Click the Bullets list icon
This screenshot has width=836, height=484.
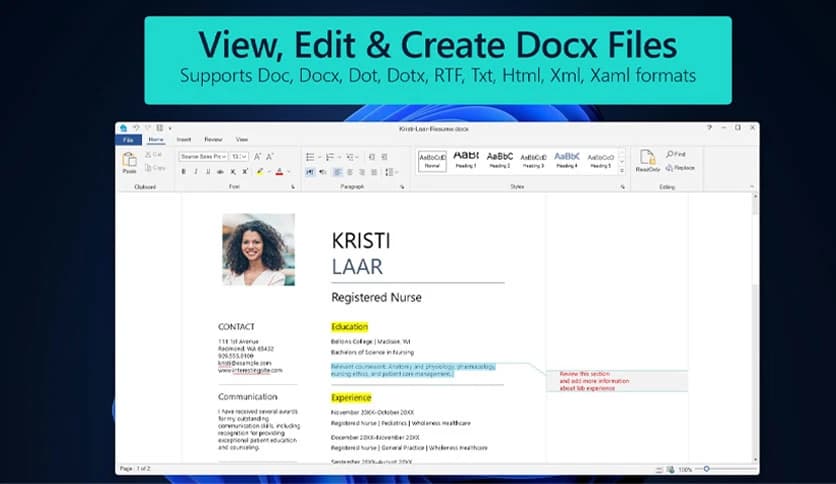click(310, 157)
